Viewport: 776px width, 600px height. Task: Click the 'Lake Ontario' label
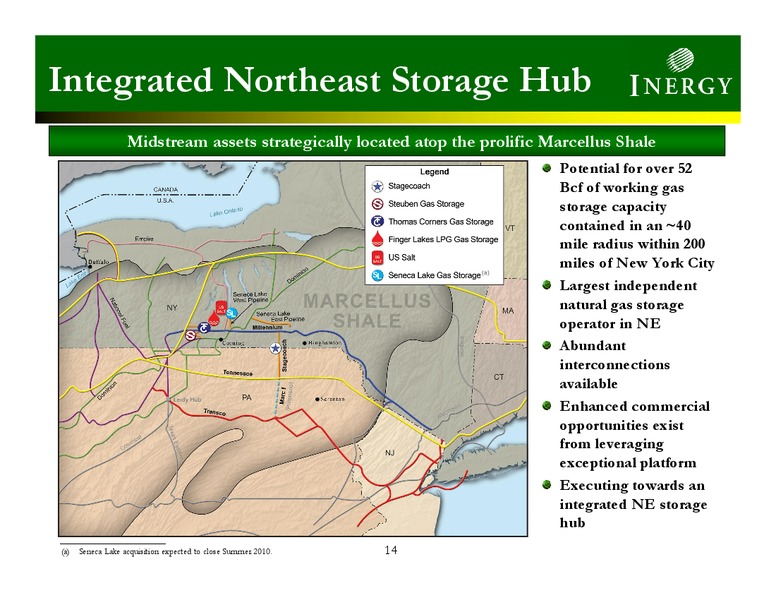point(226,212)
